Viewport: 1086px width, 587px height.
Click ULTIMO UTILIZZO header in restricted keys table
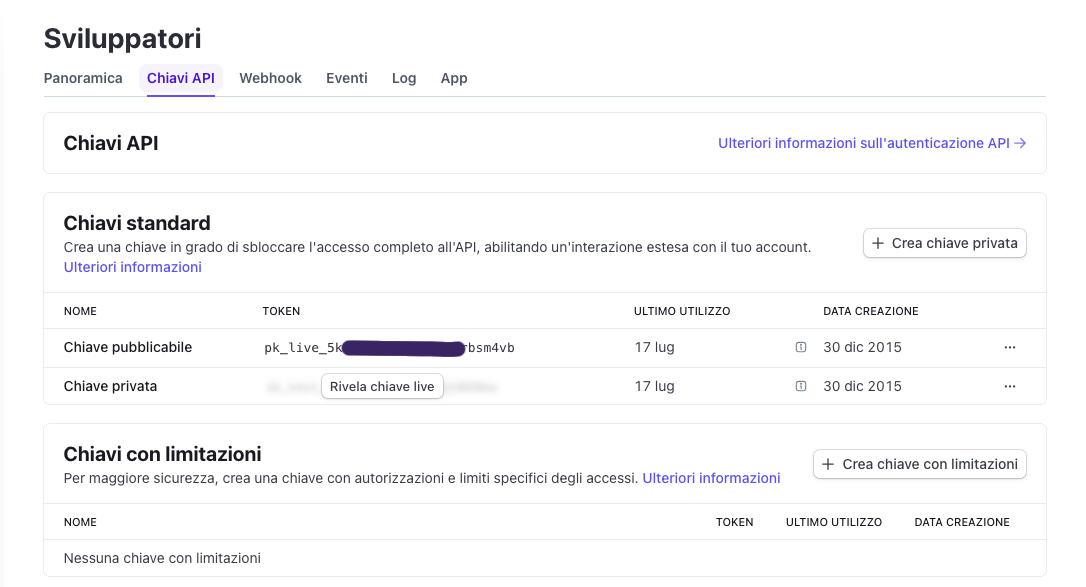834,523
